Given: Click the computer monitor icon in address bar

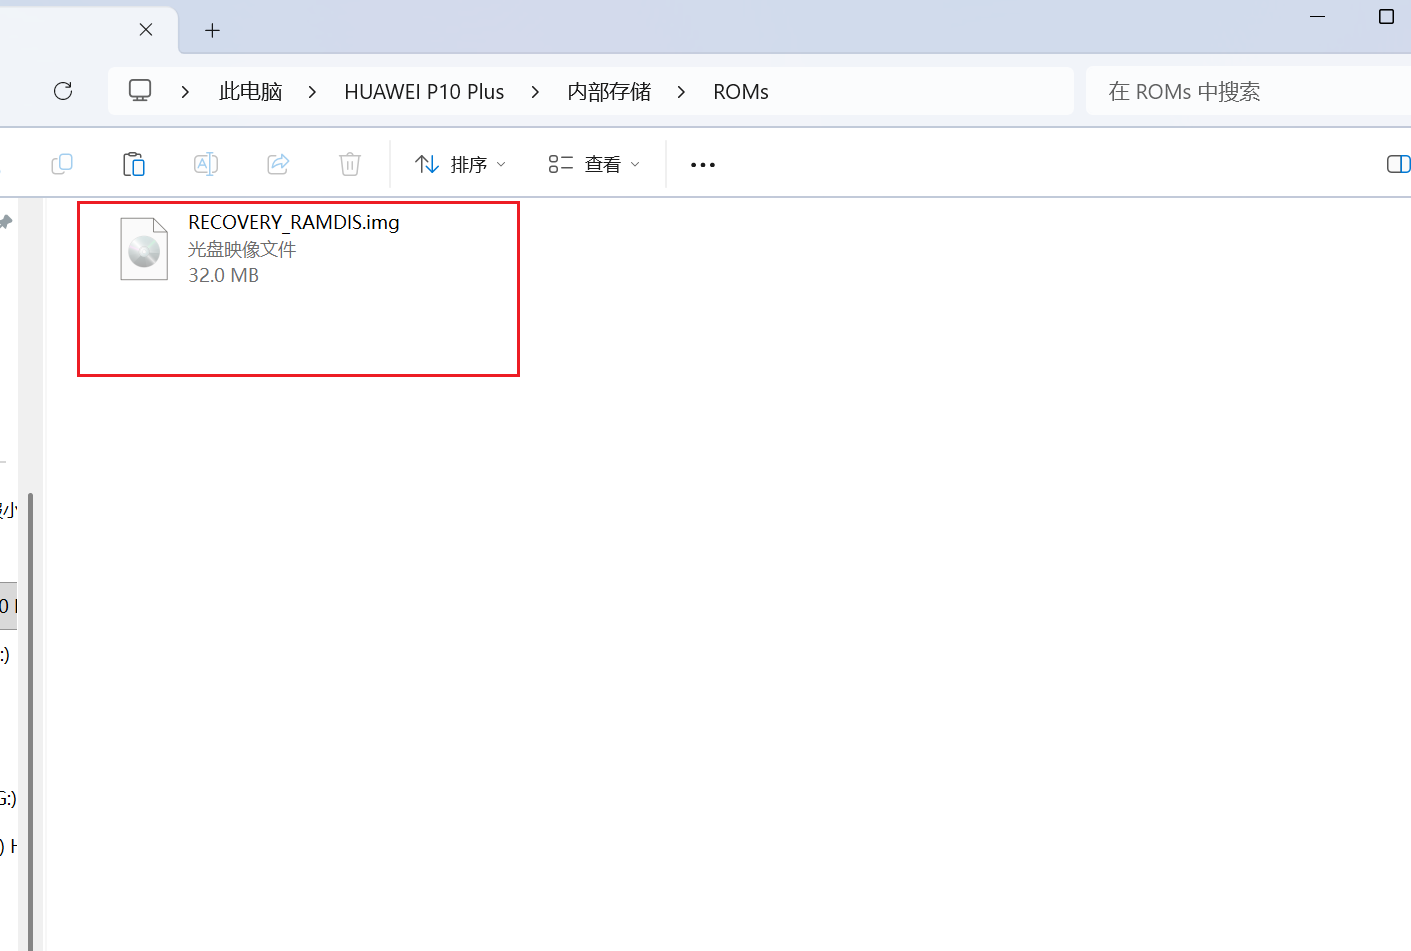Looking at the screenshot, I should [140, 91].
